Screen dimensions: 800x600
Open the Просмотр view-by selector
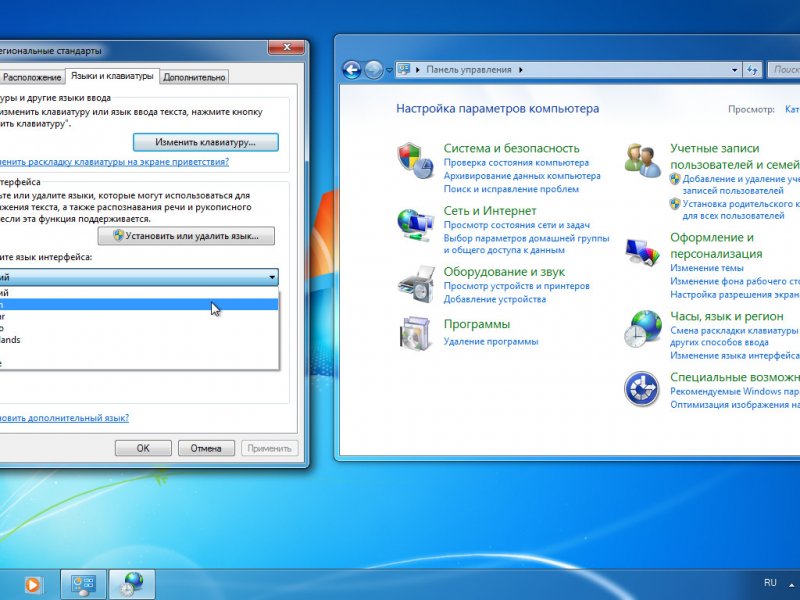tap(792, 109)
